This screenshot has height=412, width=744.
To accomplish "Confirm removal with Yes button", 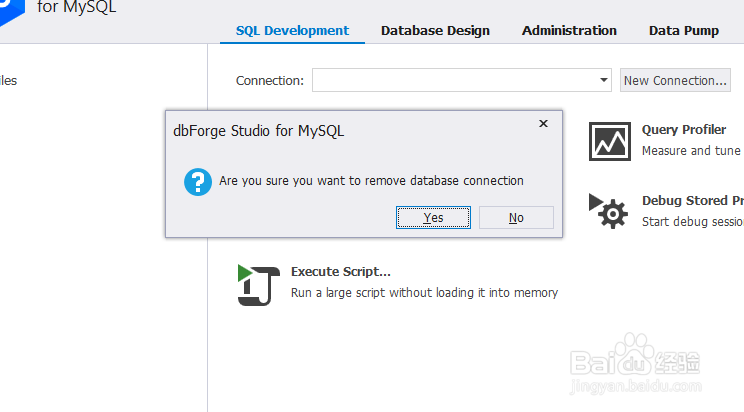I will point(433,217).
